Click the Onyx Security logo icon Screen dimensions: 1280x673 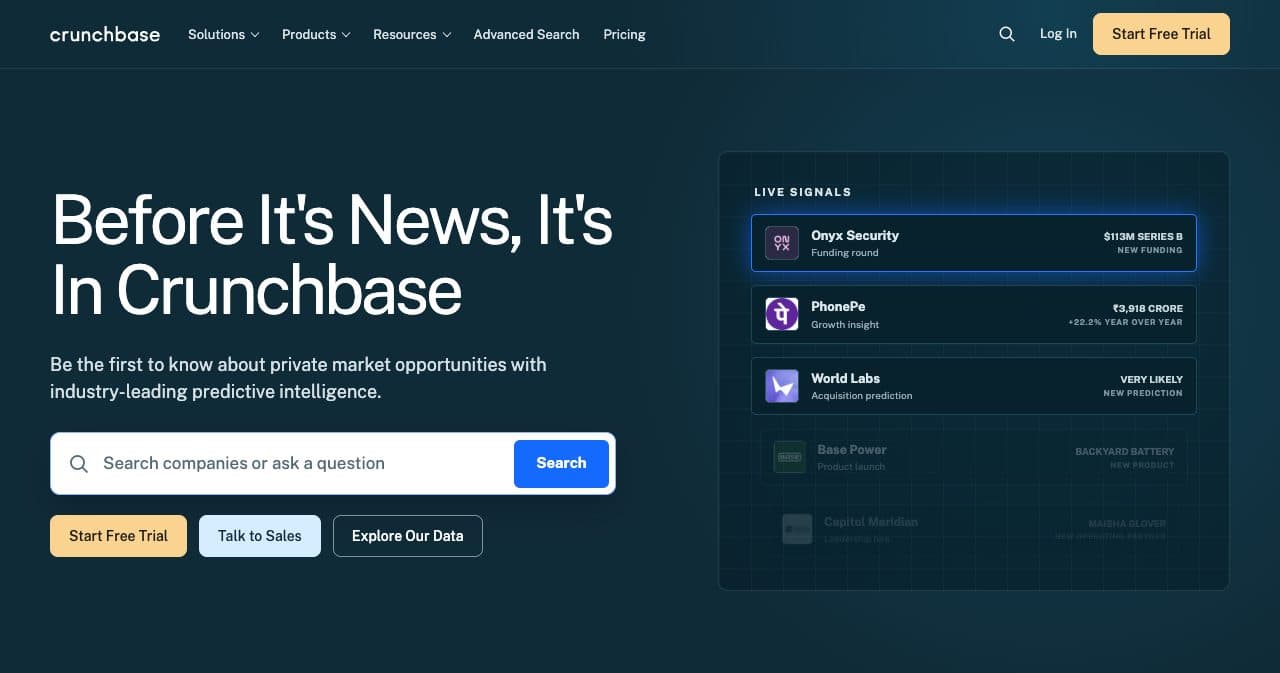pos(782,243)
